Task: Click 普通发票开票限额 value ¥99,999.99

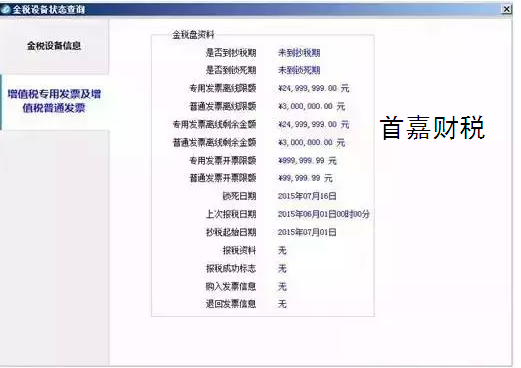Action: (x=305, y=178)
